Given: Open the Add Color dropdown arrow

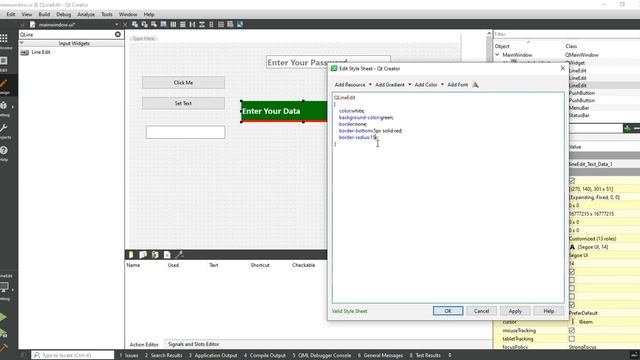Looking at the screenshot, I should coord(442,84).
